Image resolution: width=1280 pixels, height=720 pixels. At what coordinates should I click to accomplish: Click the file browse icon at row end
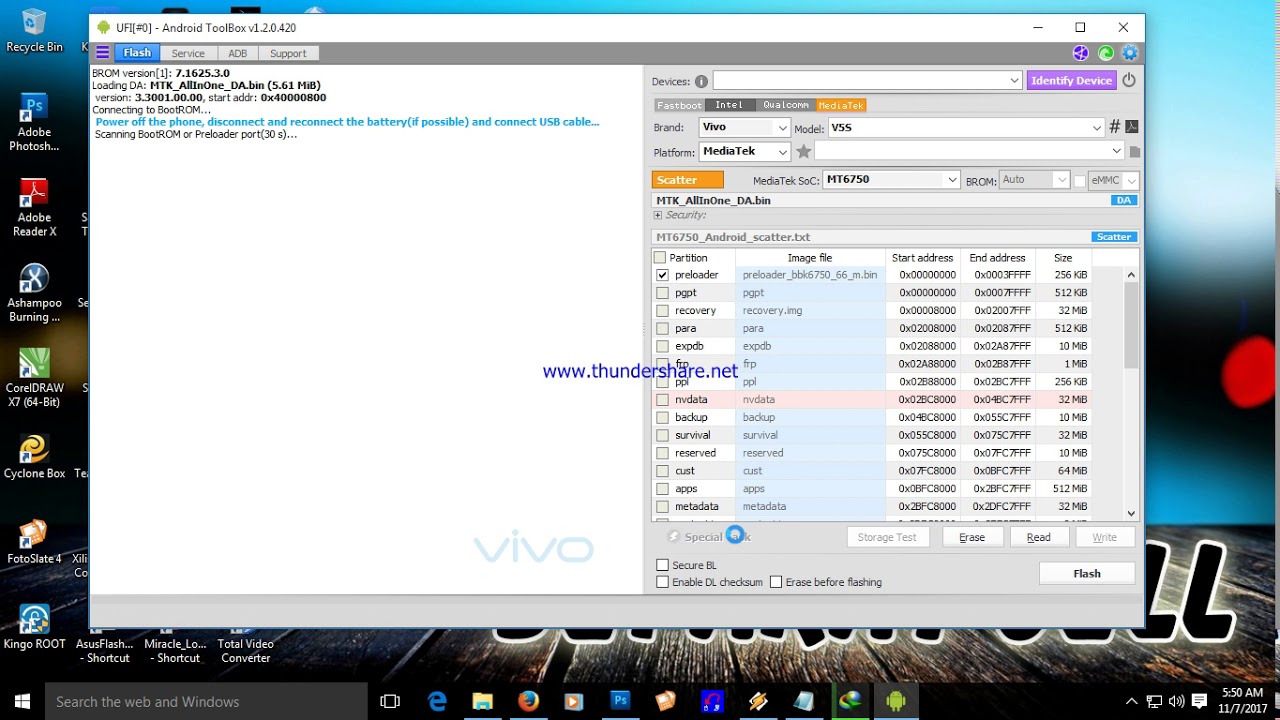coord(1134,152)
